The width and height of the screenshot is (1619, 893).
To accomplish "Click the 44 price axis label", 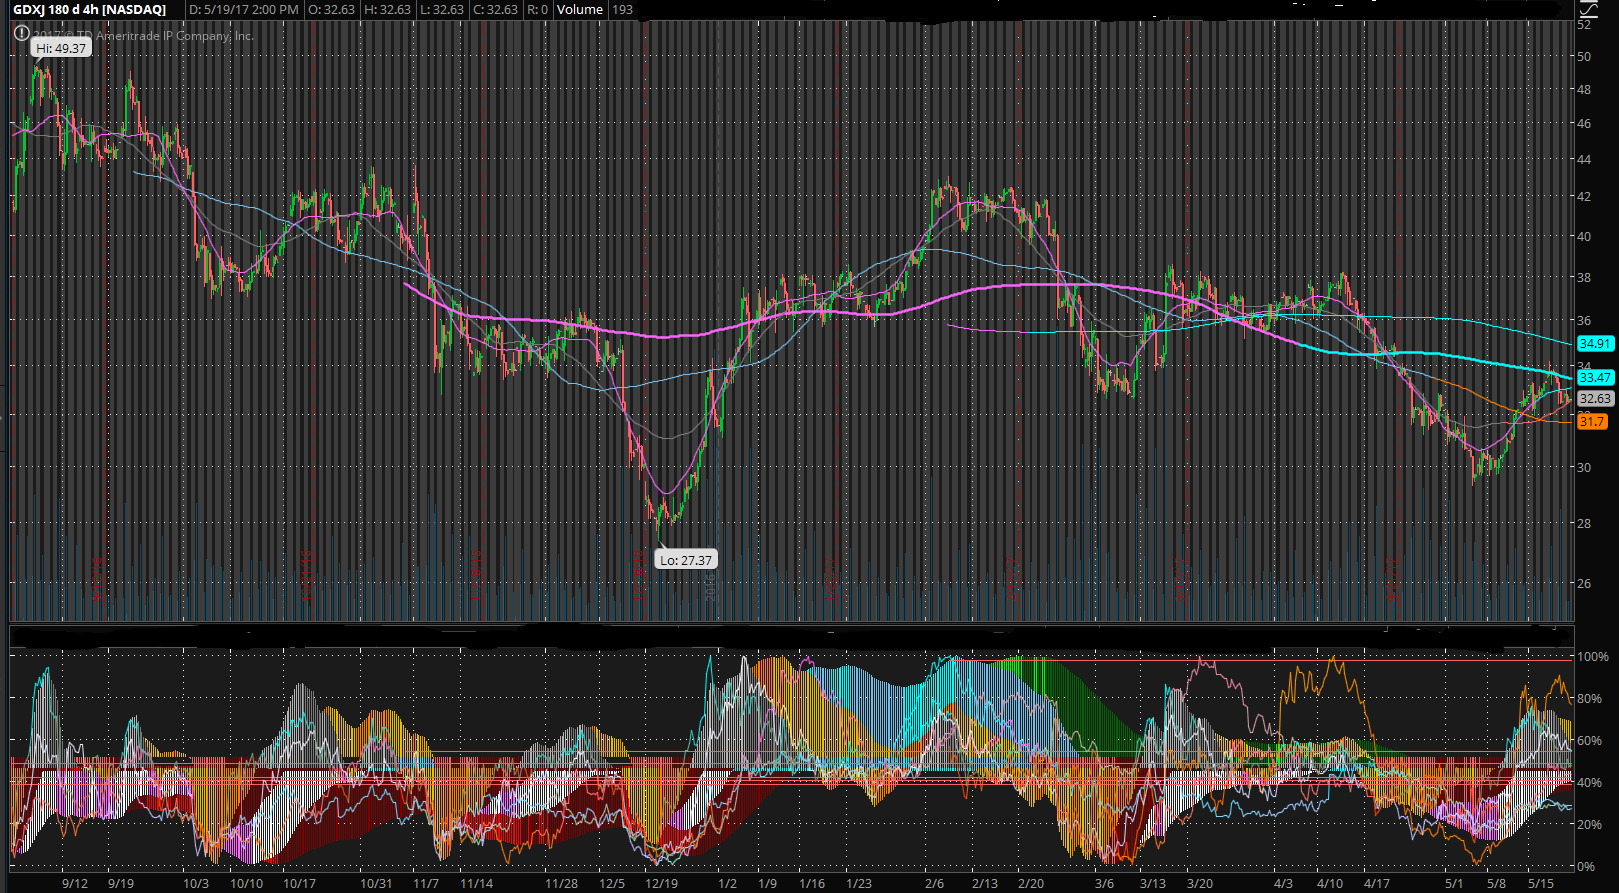I will [x=1584, y=159].
